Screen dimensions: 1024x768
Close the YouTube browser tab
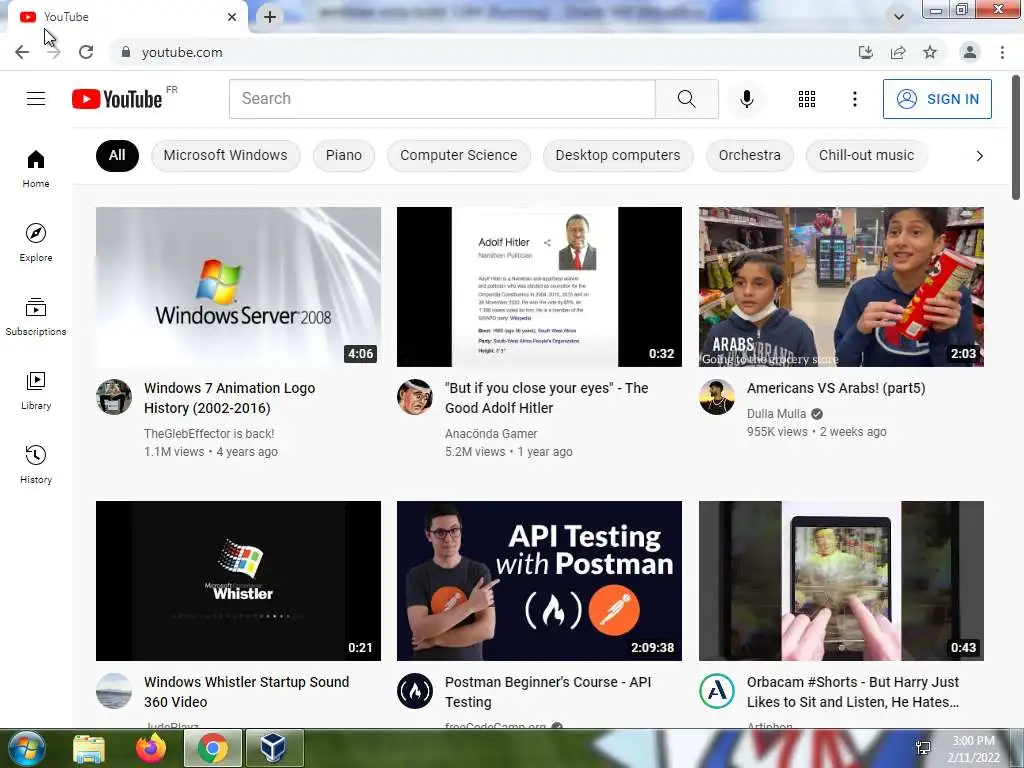[x=232, y=17]
